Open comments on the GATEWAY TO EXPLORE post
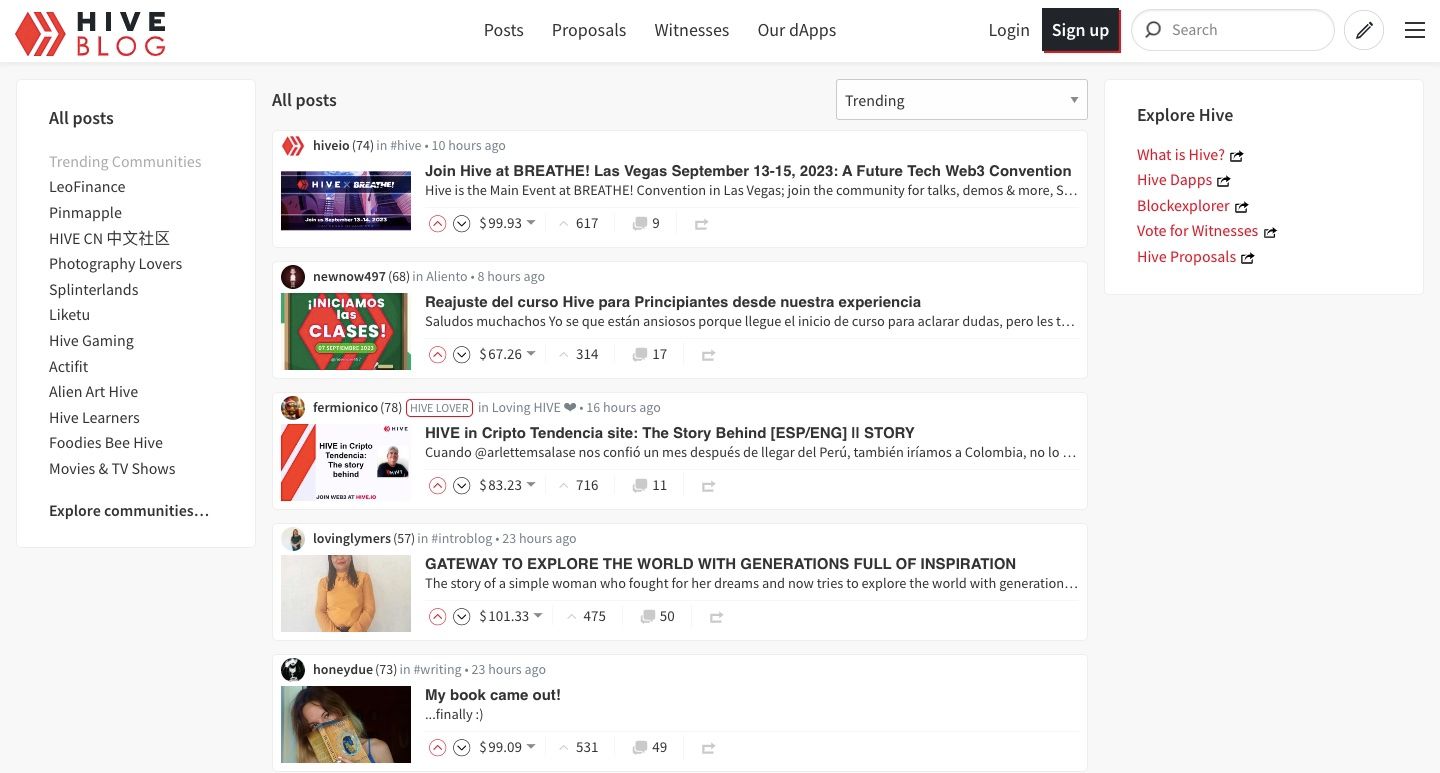 [x=658, y=616]
